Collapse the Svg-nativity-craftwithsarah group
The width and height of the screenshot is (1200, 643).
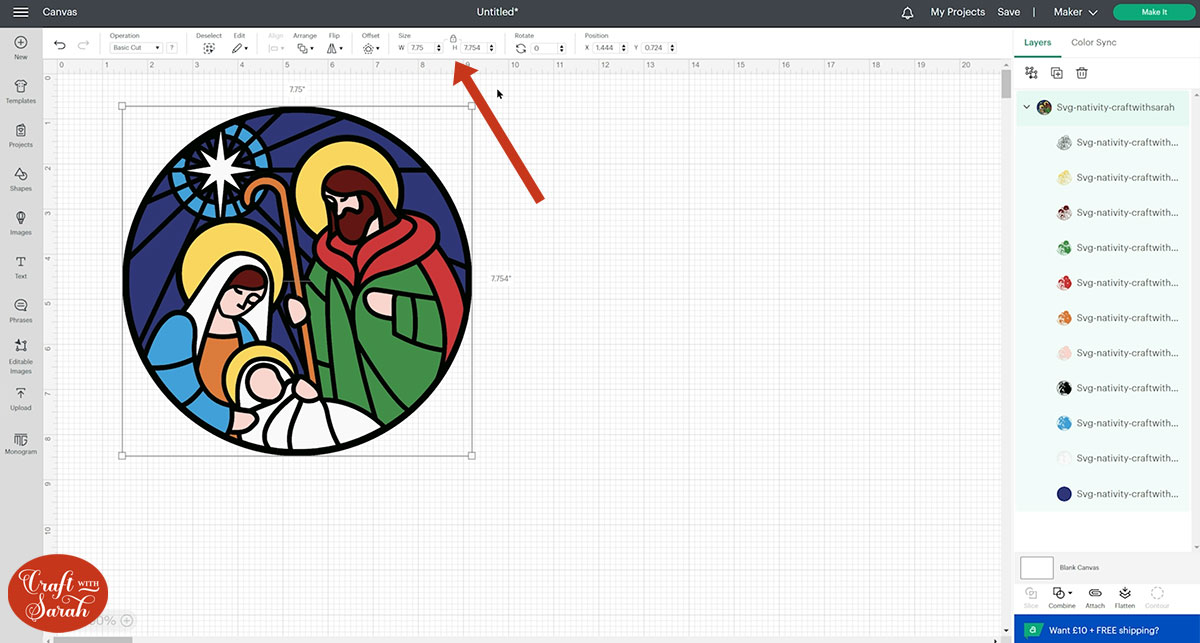pos(1026,107)
